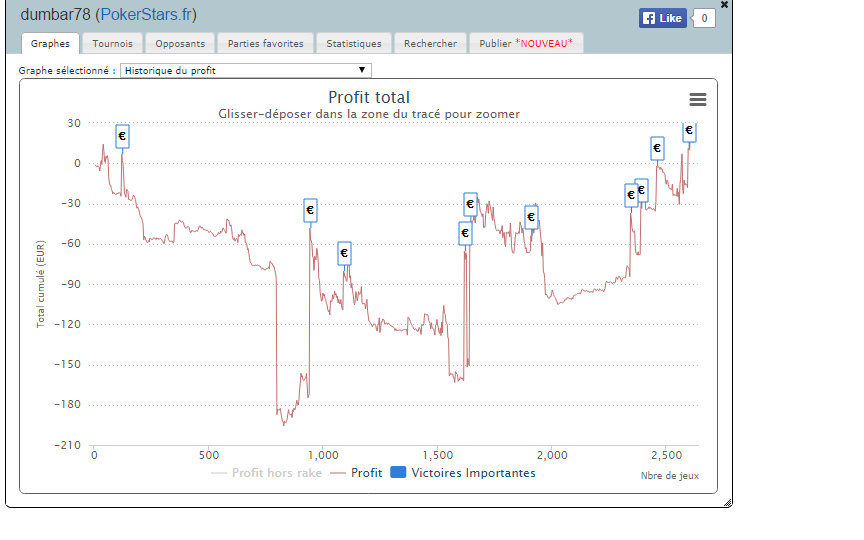Viewport: 864px width, 540px height.
Task: Click the 1,500 x-axis tick label
Action: (x=438, y=455)
